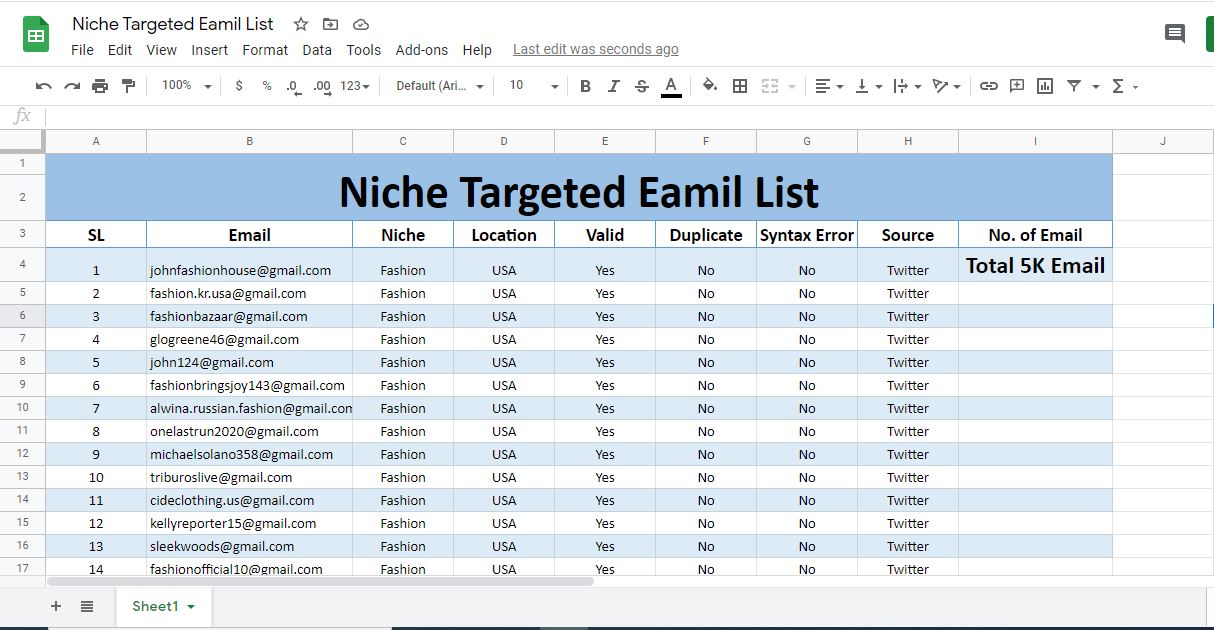Apply strikethrough formatting
1214x630 pixels.
point(641,86)
